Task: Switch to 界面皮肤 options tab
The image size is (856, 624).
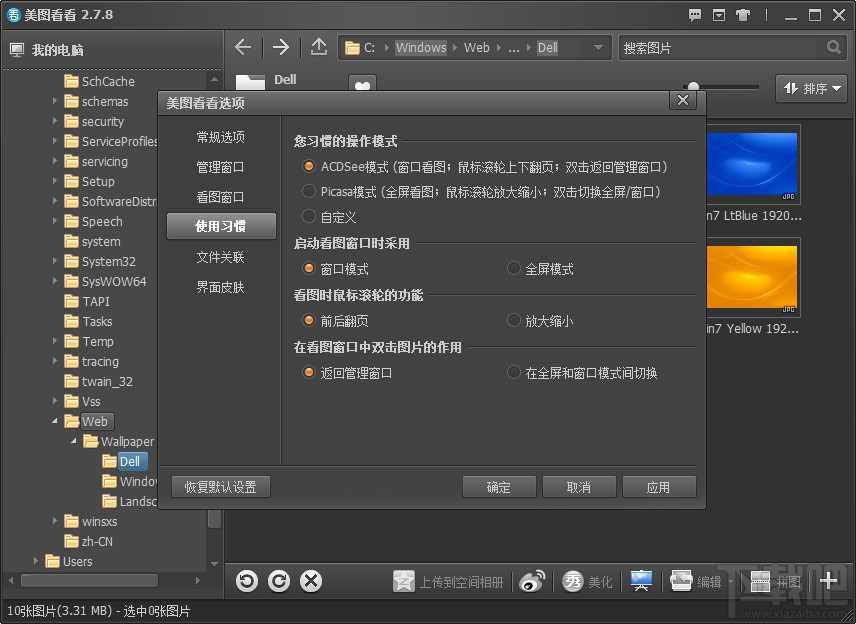Action: tap(220, 287)
